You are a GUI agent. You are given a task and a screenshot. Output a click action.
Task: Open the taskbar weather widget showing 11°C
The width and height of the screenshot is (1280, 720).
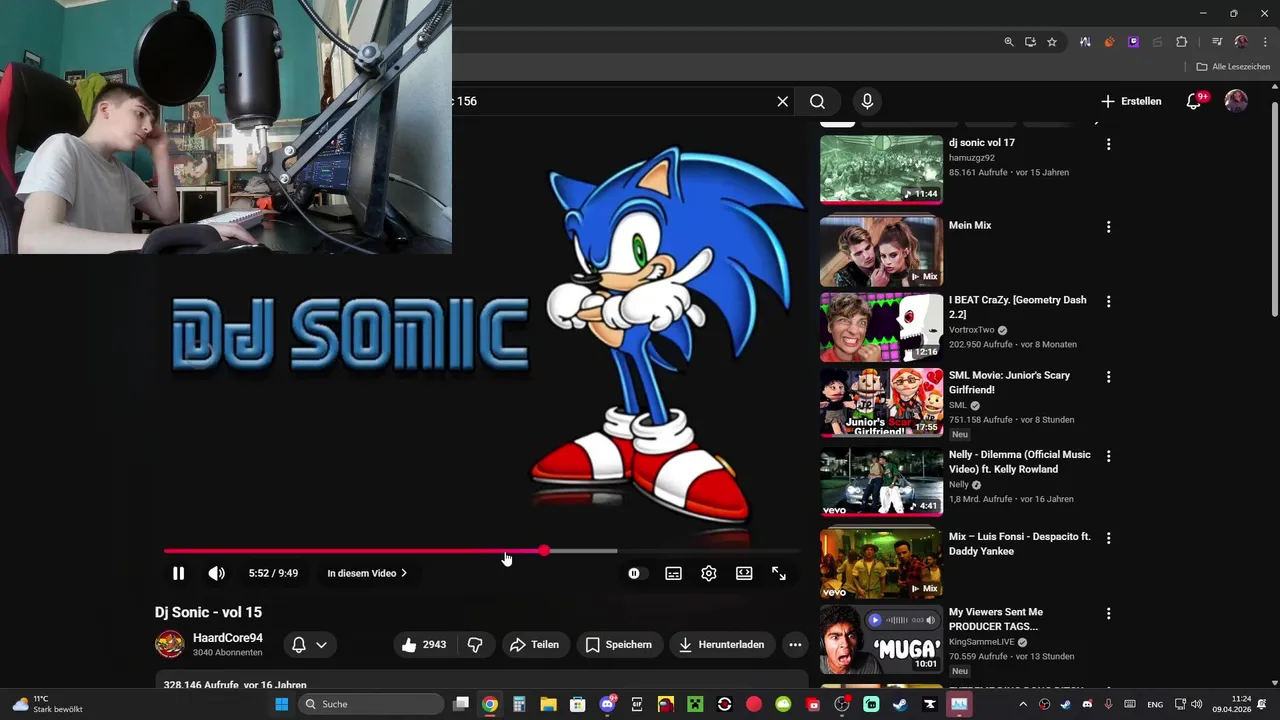click(x=46, y=704)
